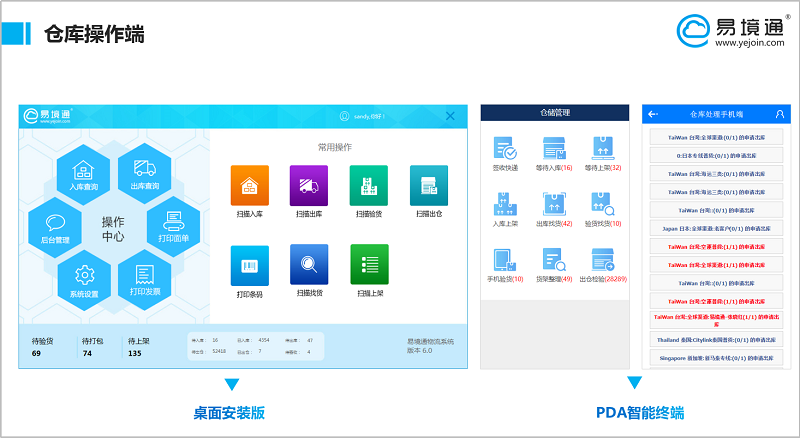Open 出库查询 hexagon tile
Screen dimensions: 800x438
[144, 173]
